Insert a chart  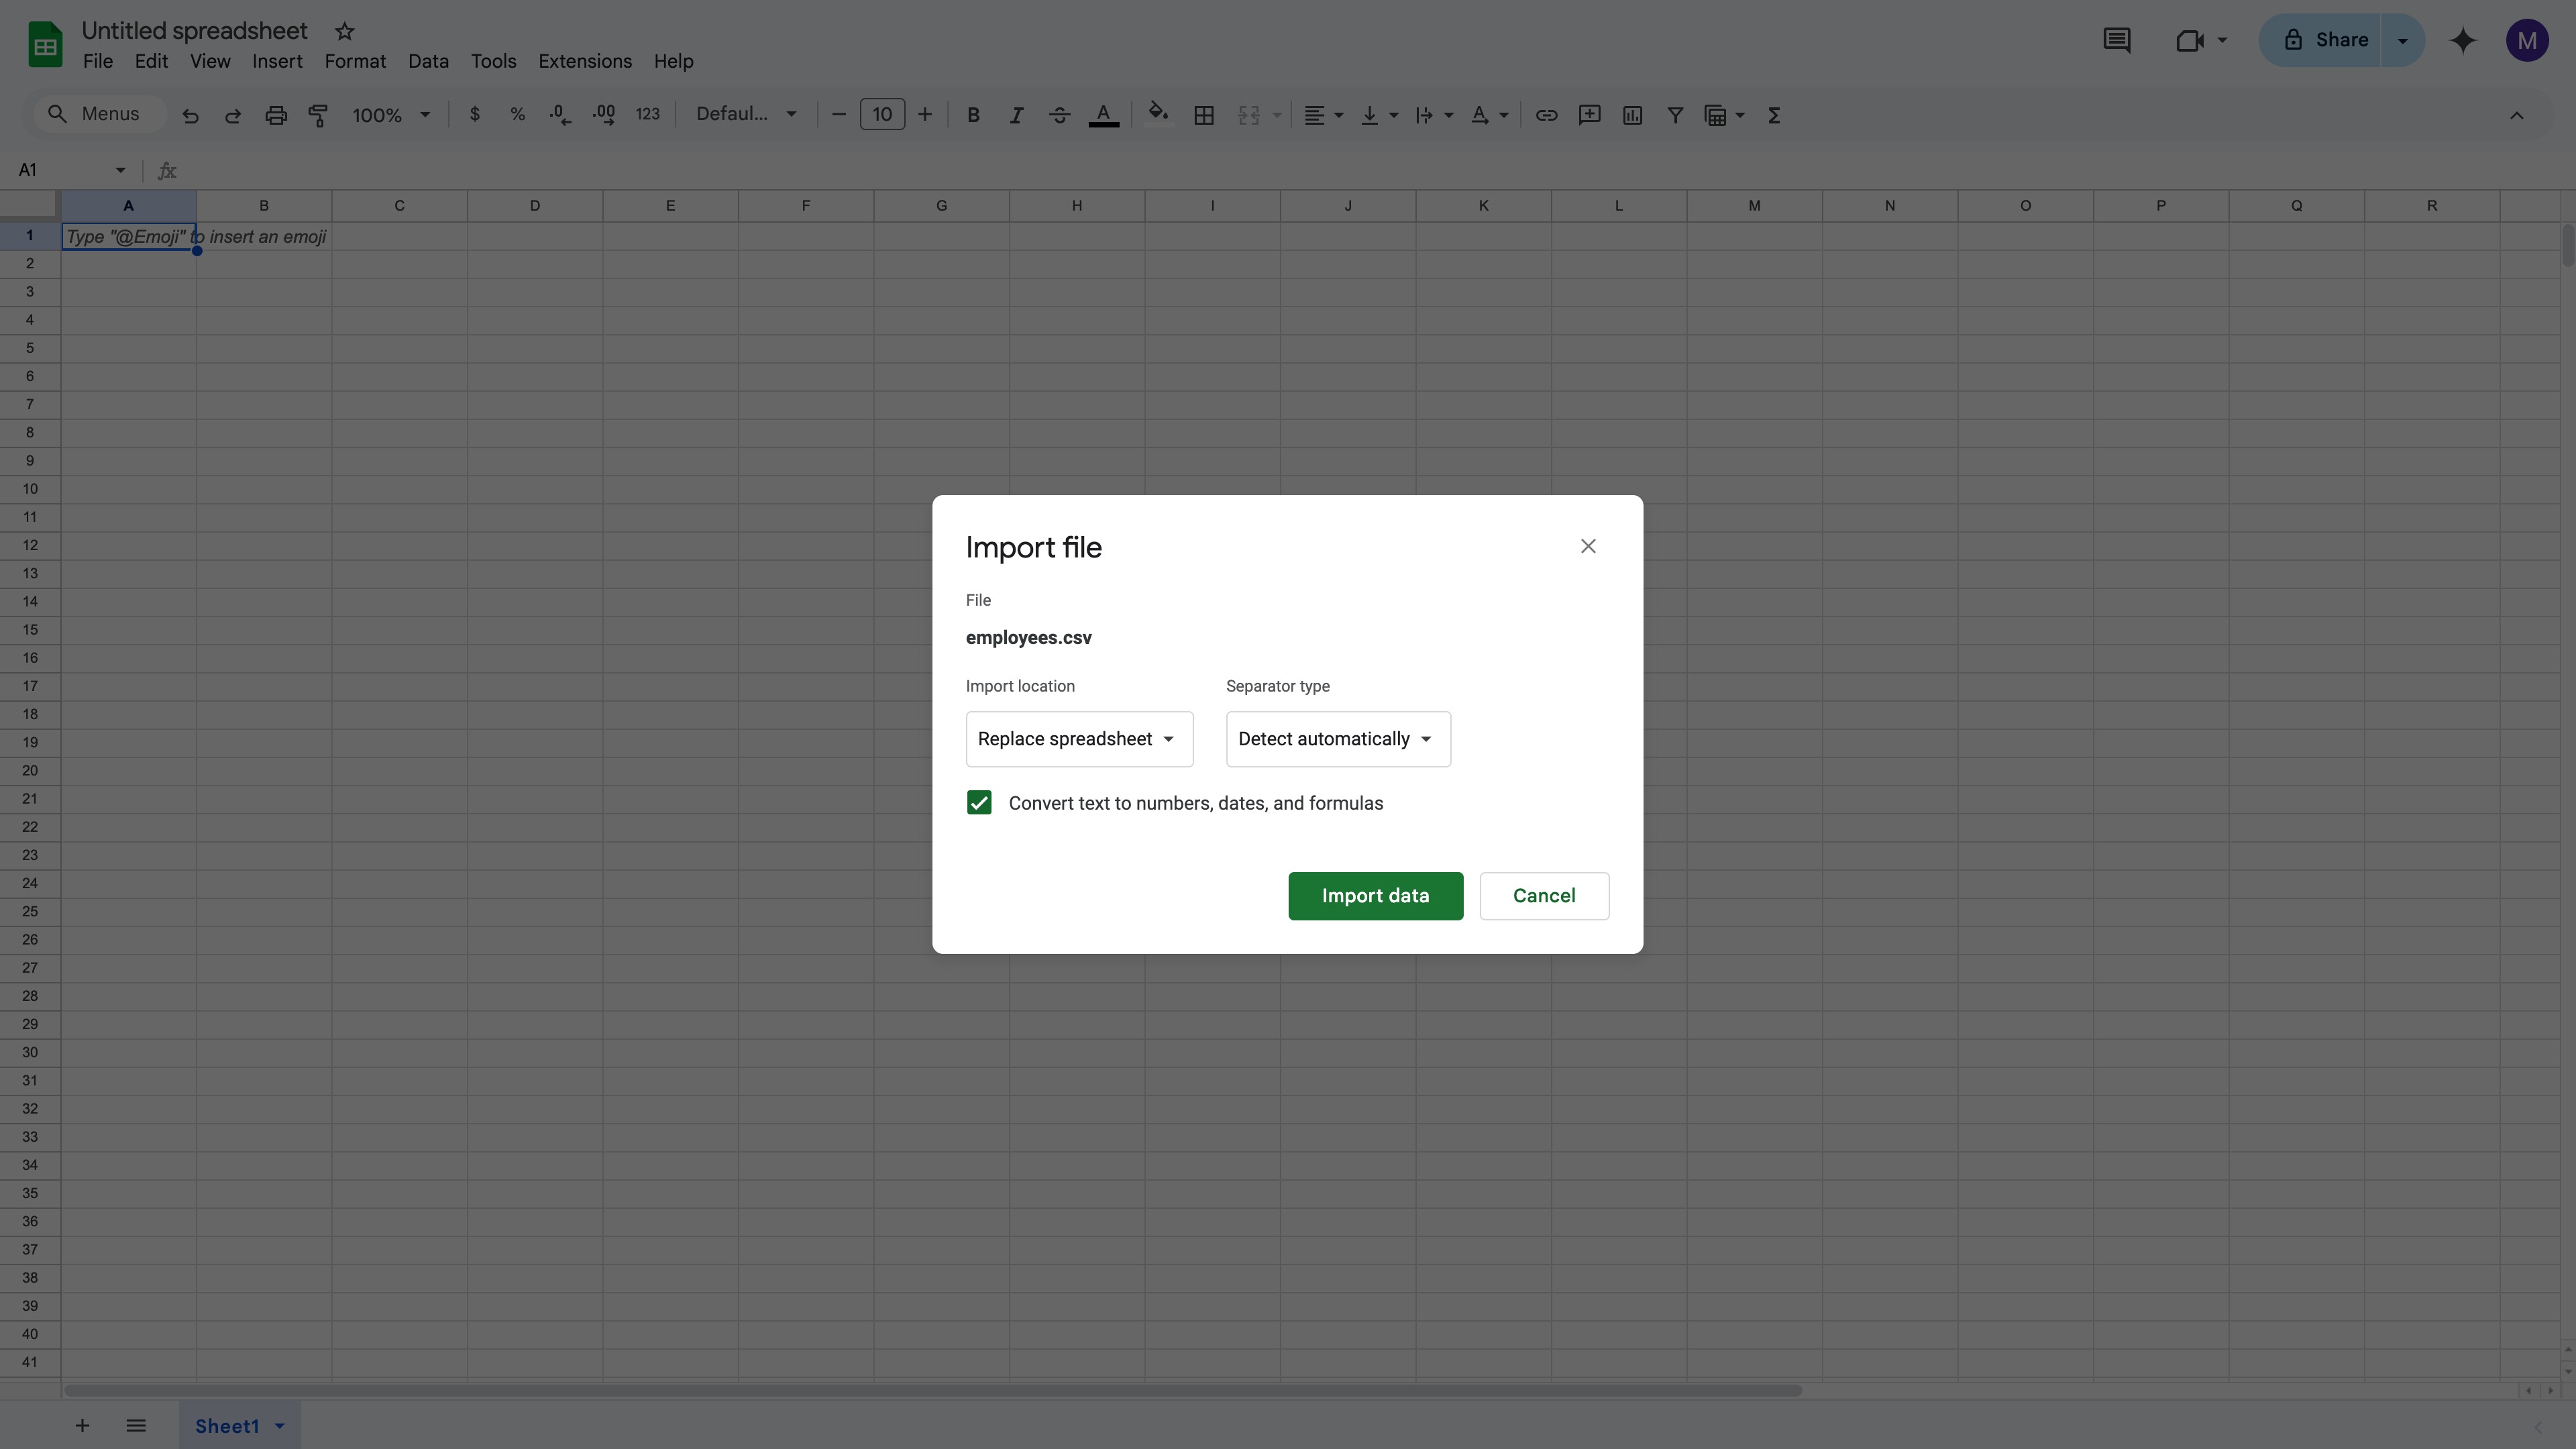(1632, 115)
